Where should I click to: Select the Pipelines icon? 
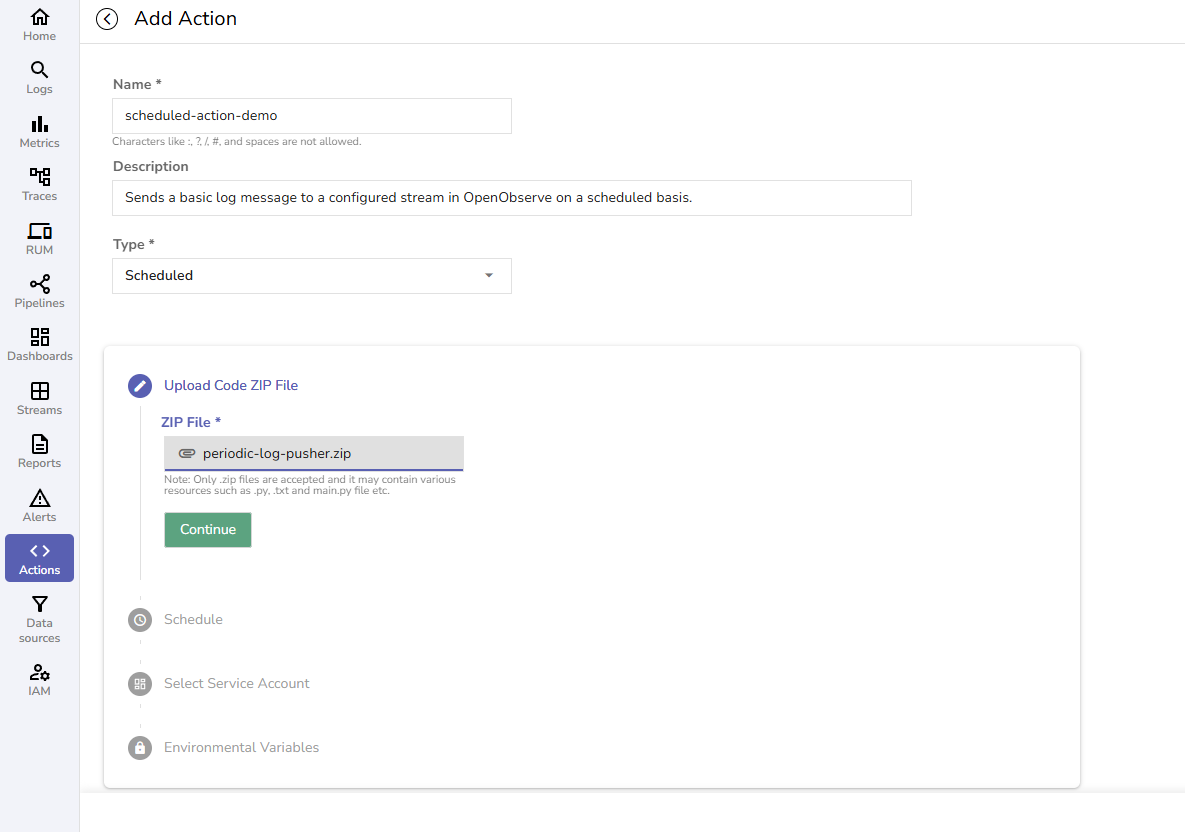(39, 289)
